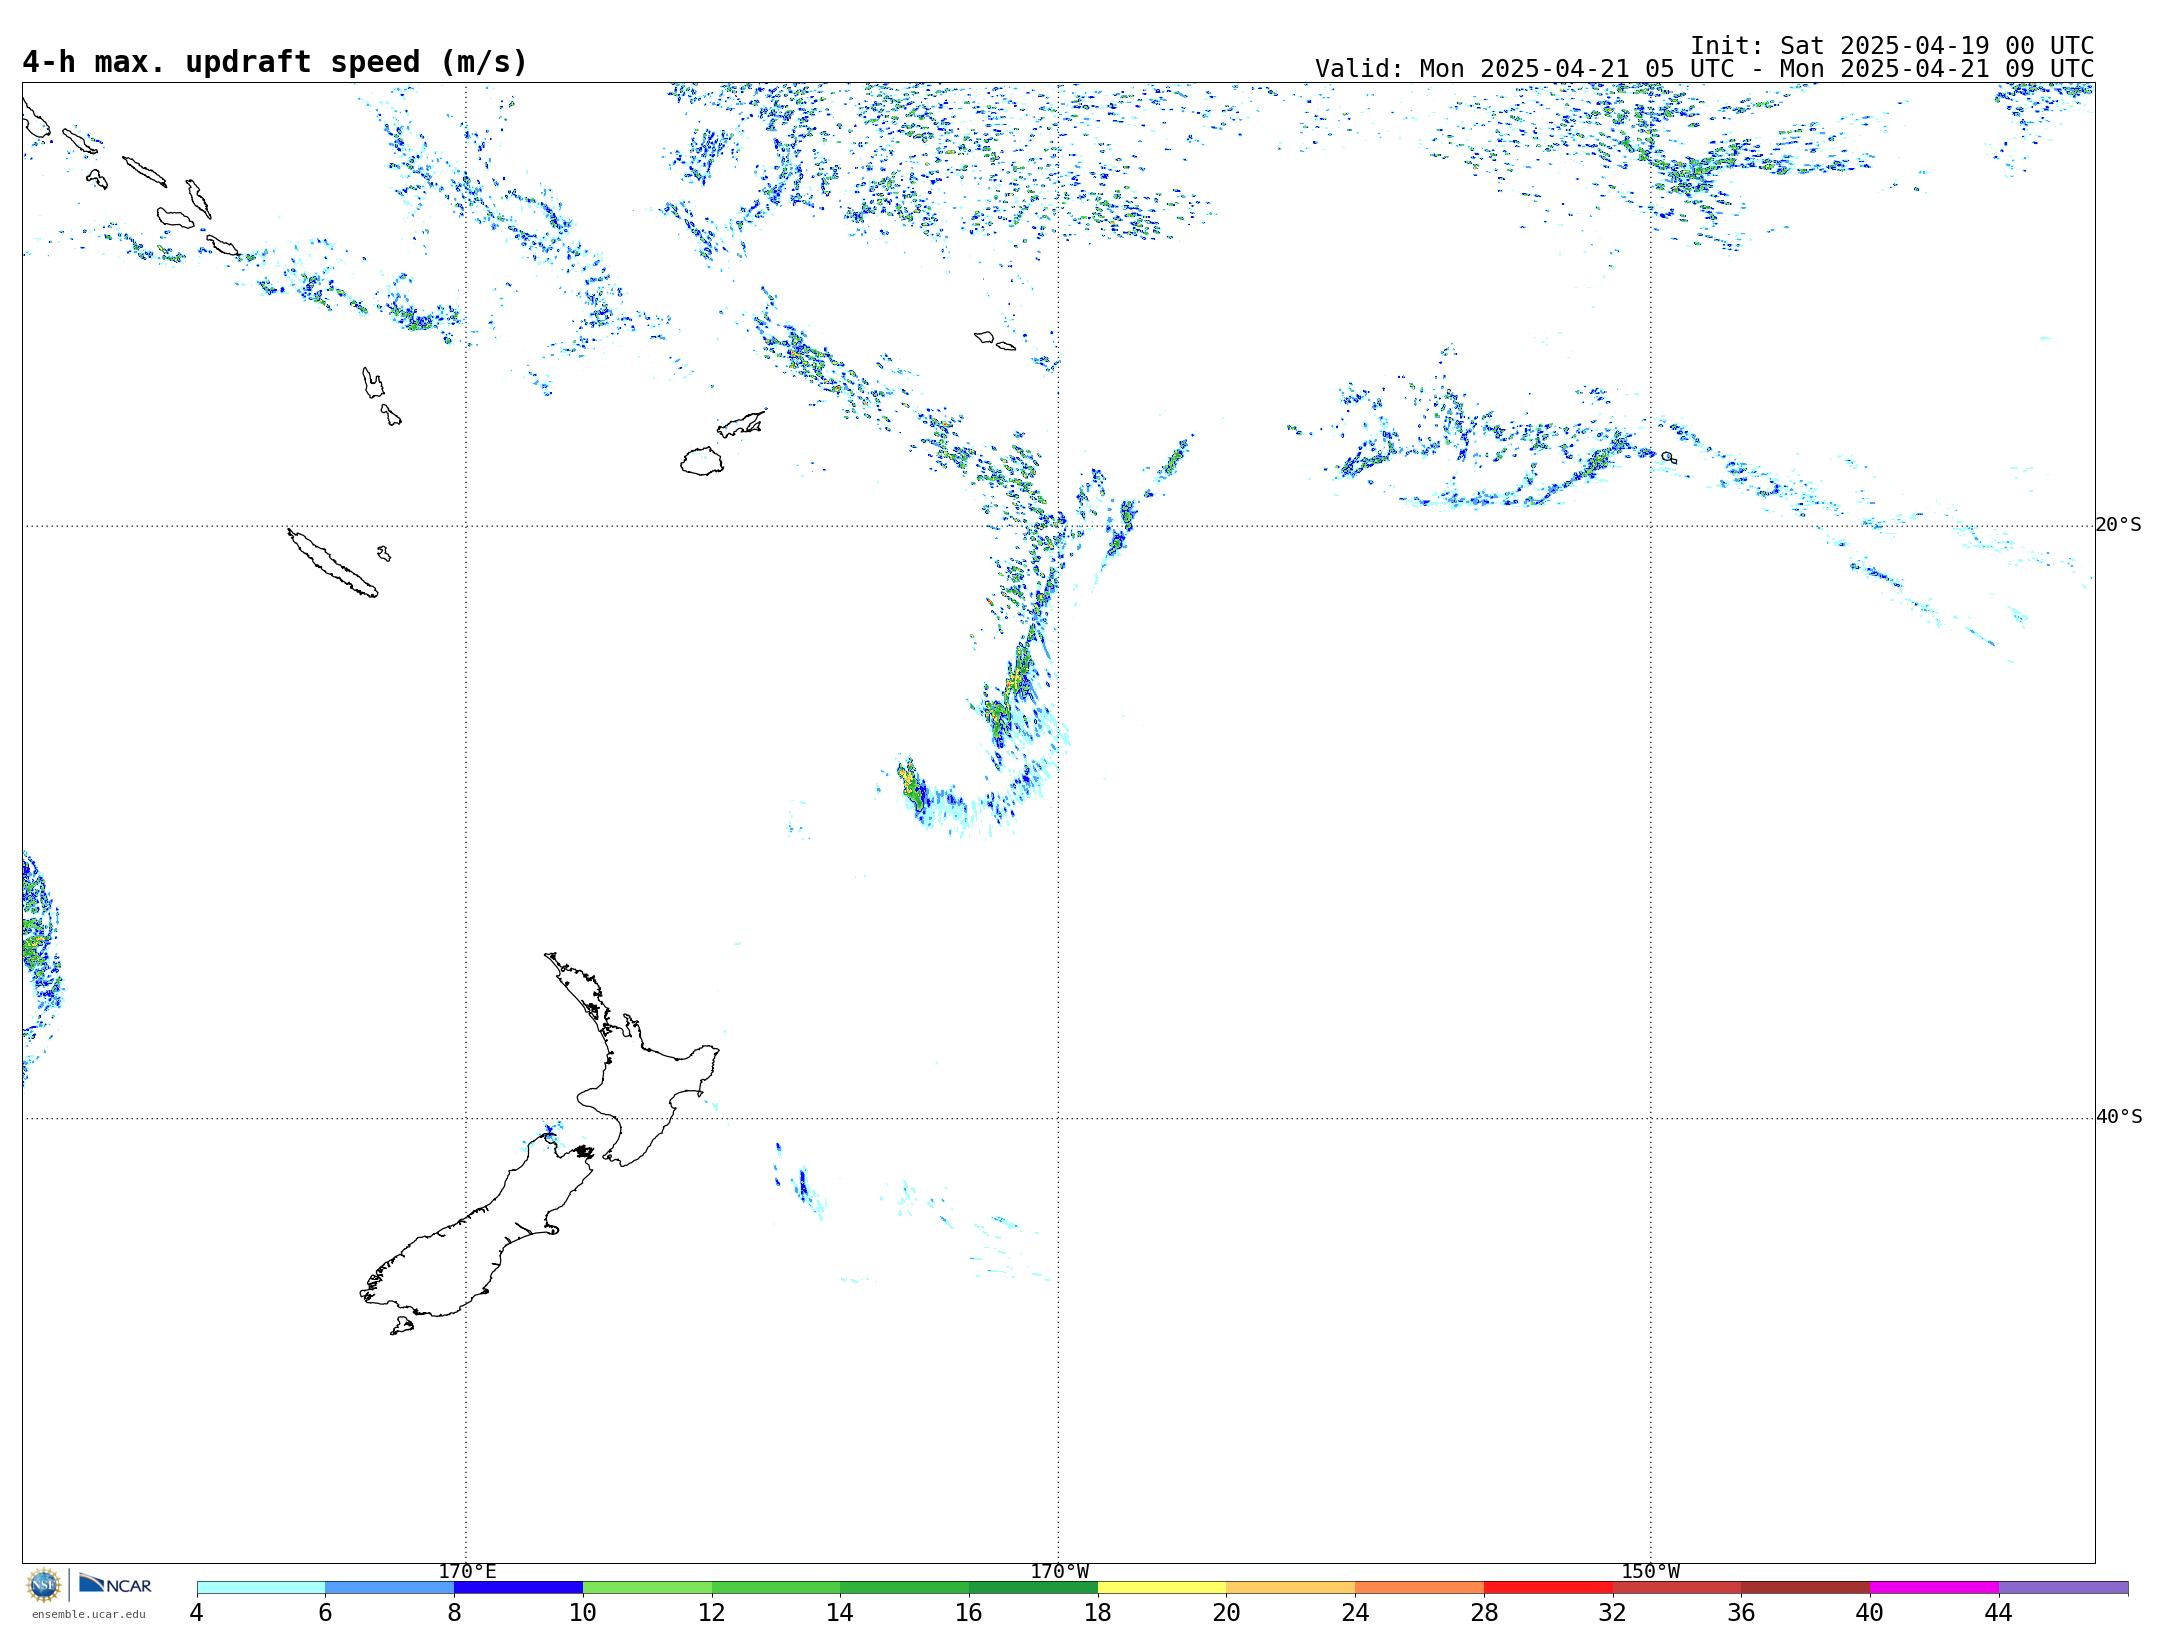Pick the orange 24-28 color swatch
The width and height of the screenshot is (2160, 1626).
1420,1588
